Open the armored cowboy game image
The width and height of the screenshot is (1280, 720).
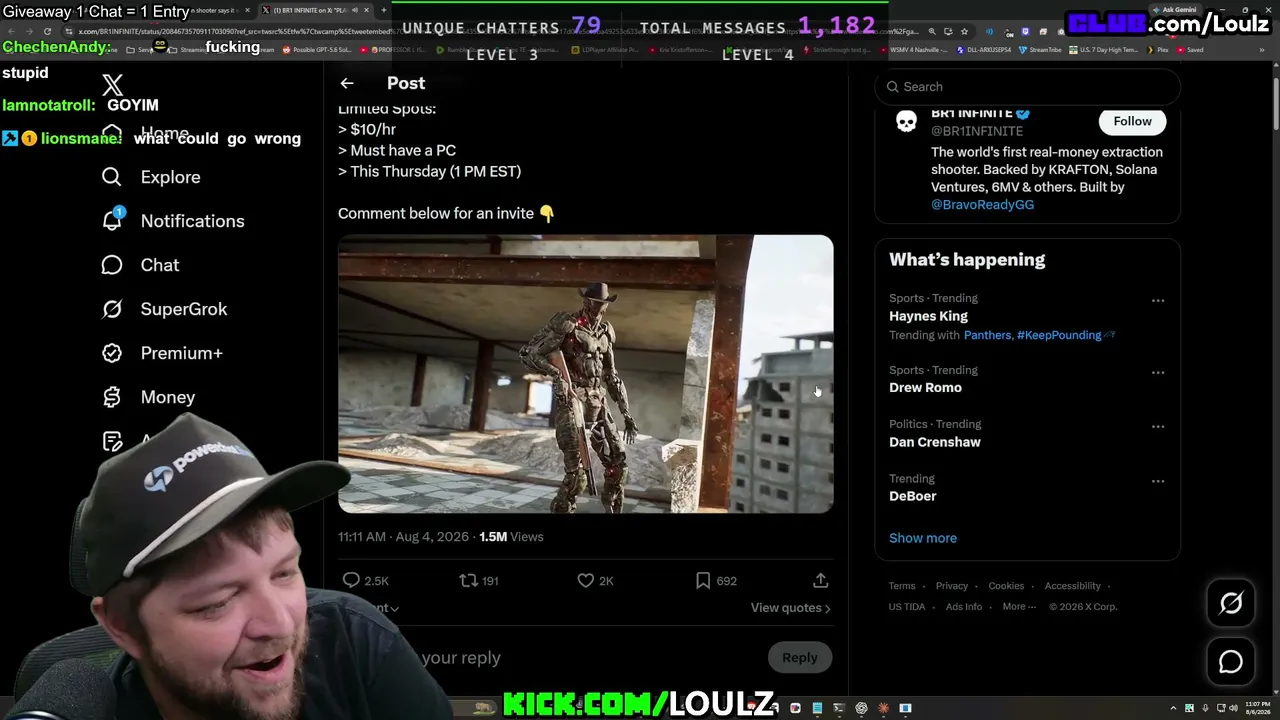[585, 374]
